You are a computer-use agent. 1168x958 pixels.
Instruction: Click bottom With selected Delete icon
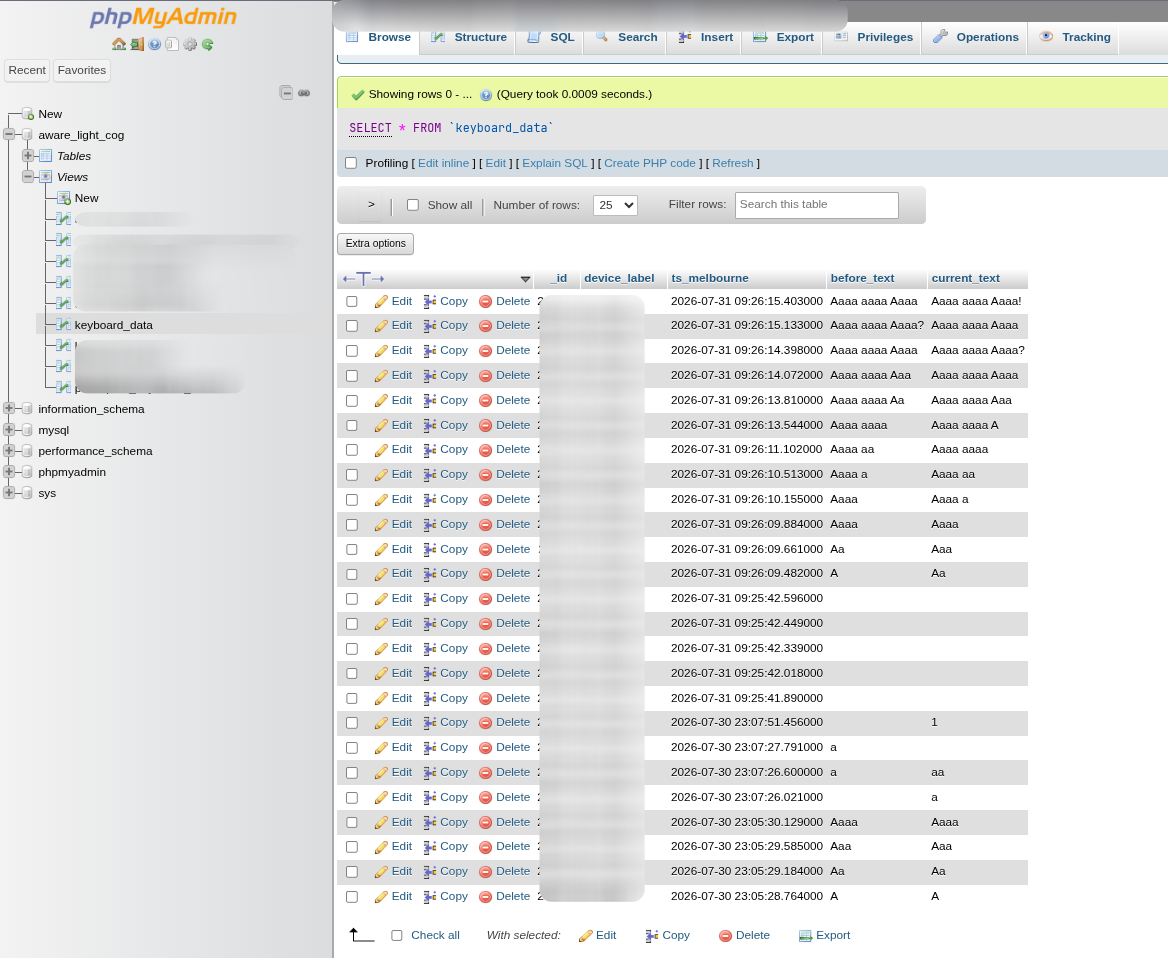pyautogui.click(x=725, y=936)
